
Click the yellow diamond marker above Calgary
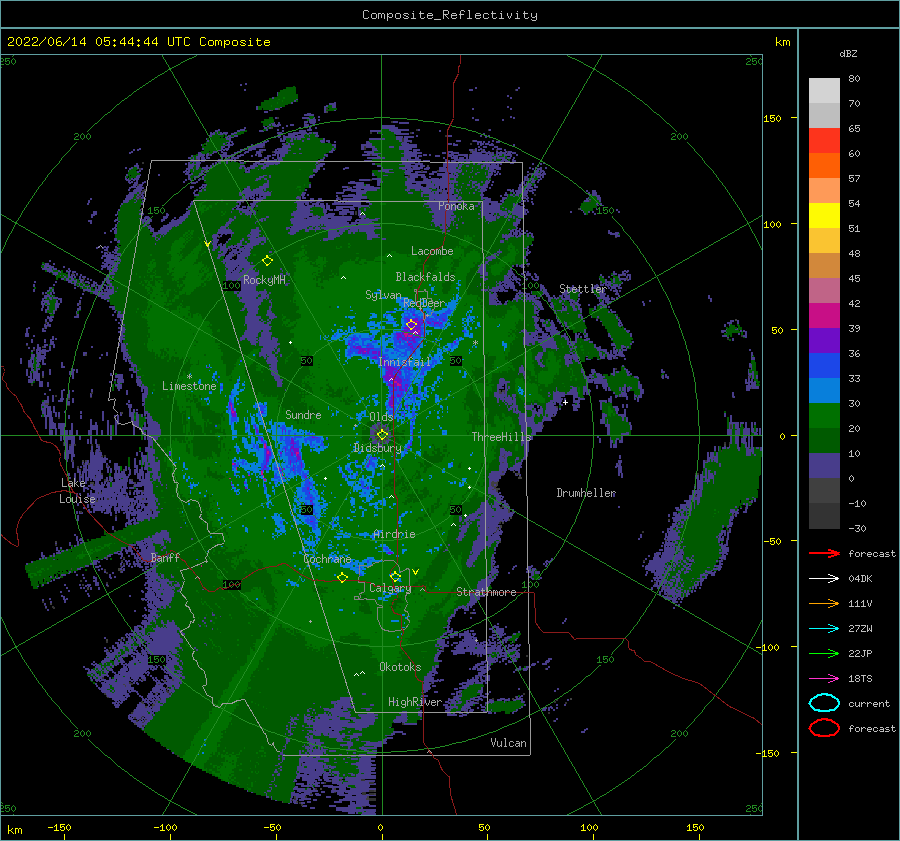coord(395,576)
